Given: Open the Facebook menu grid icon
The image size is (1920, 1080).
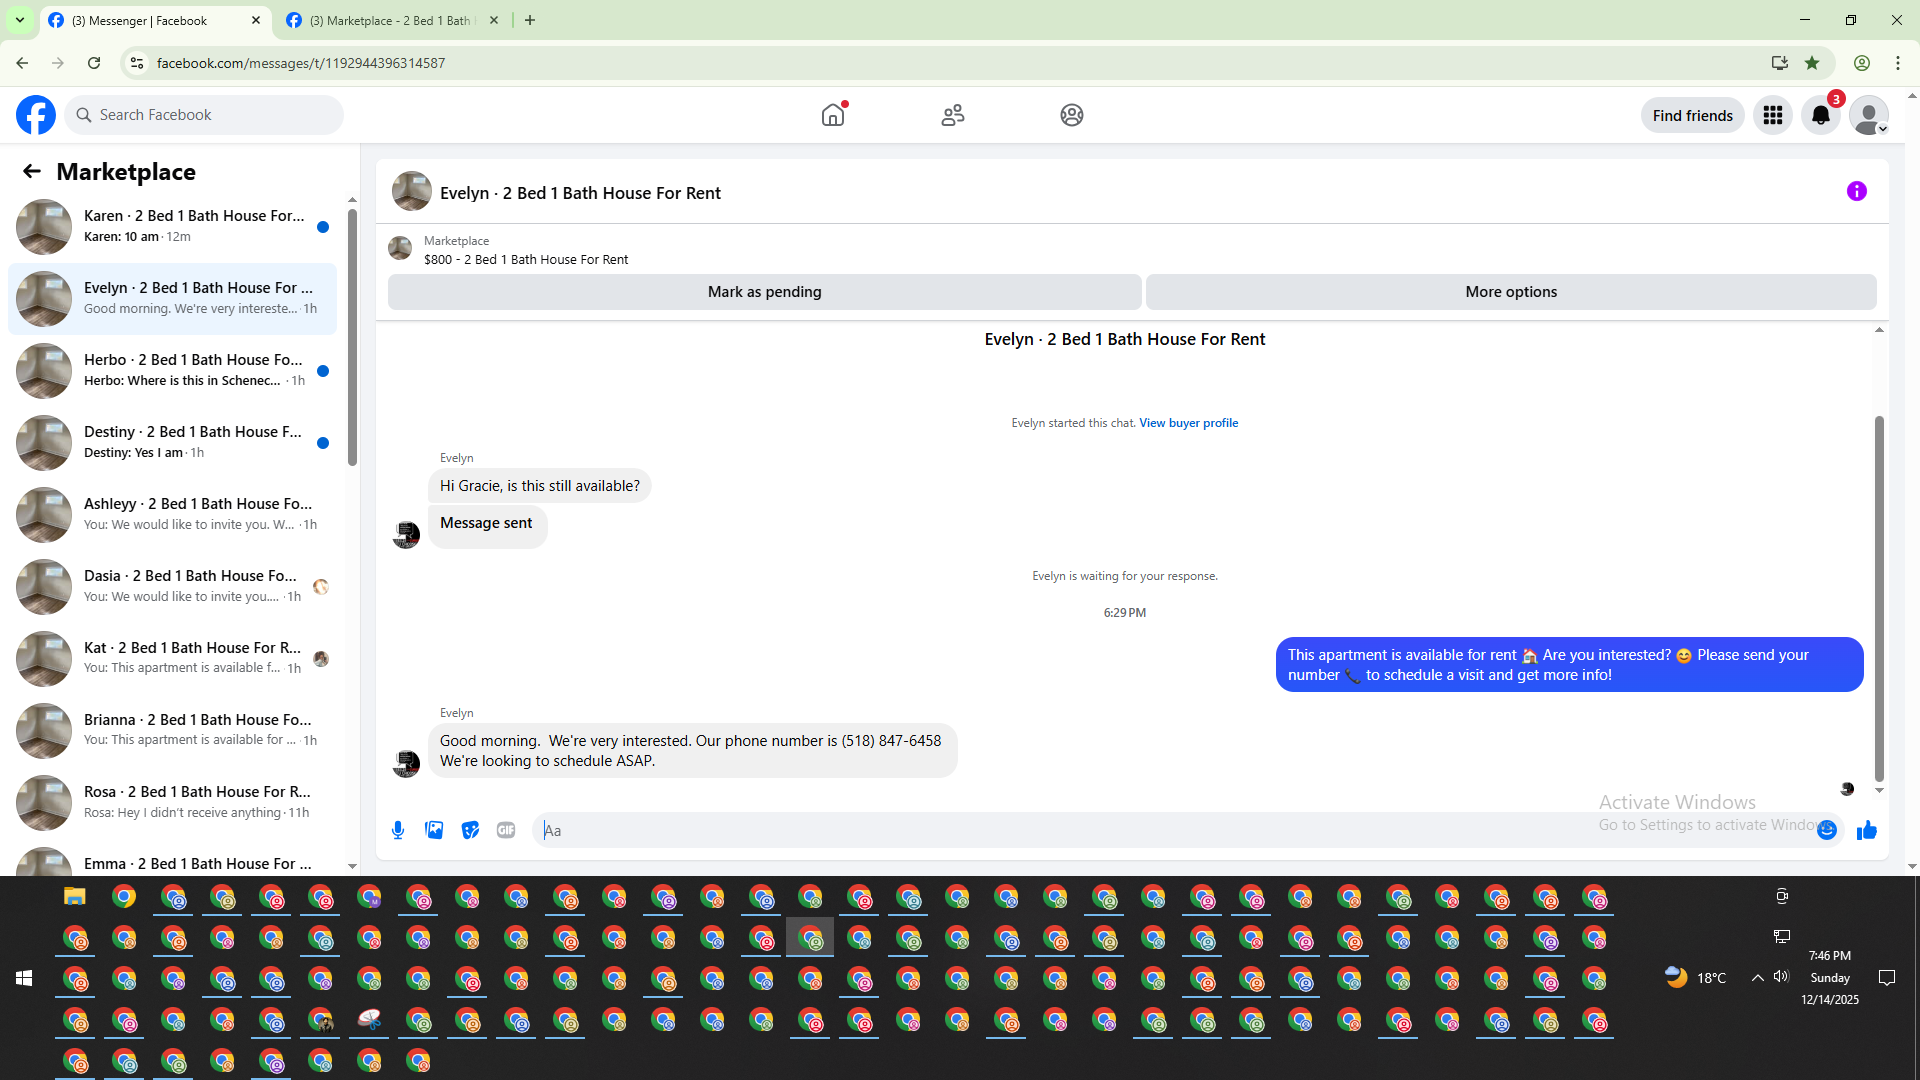Looking at the screenshot, I should (x=1772, y=116).
